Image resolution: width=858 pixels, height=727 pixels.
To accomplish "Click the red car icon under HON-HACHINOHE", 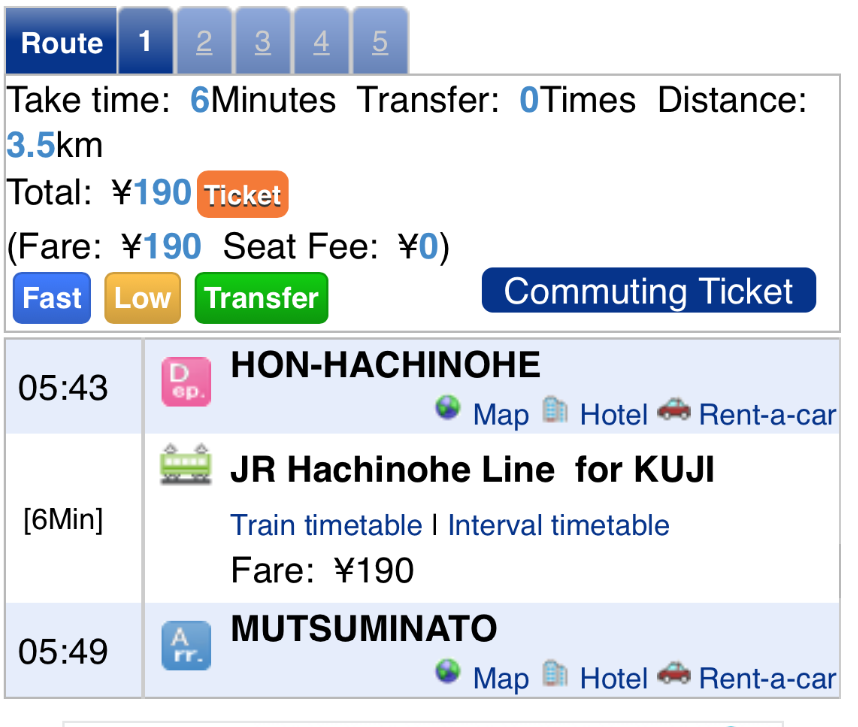I will tap(674, 409).
